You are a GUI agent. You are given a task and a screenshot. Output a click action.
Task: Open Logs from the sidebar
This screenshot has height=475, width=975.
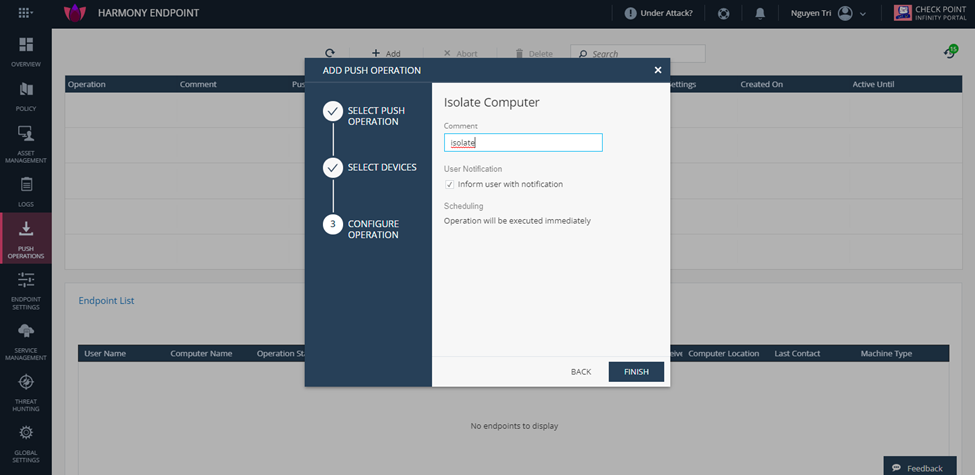(25, 191)
